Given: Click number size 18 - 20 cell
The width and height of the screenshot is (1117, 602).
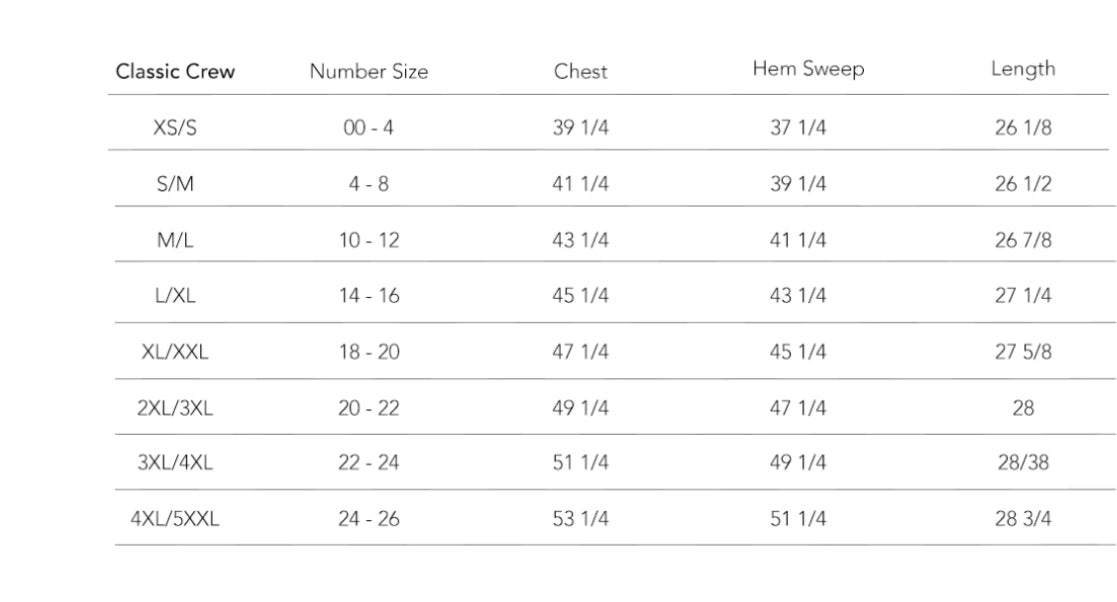Looking at the screenshot, I should (x=368, y=352).
